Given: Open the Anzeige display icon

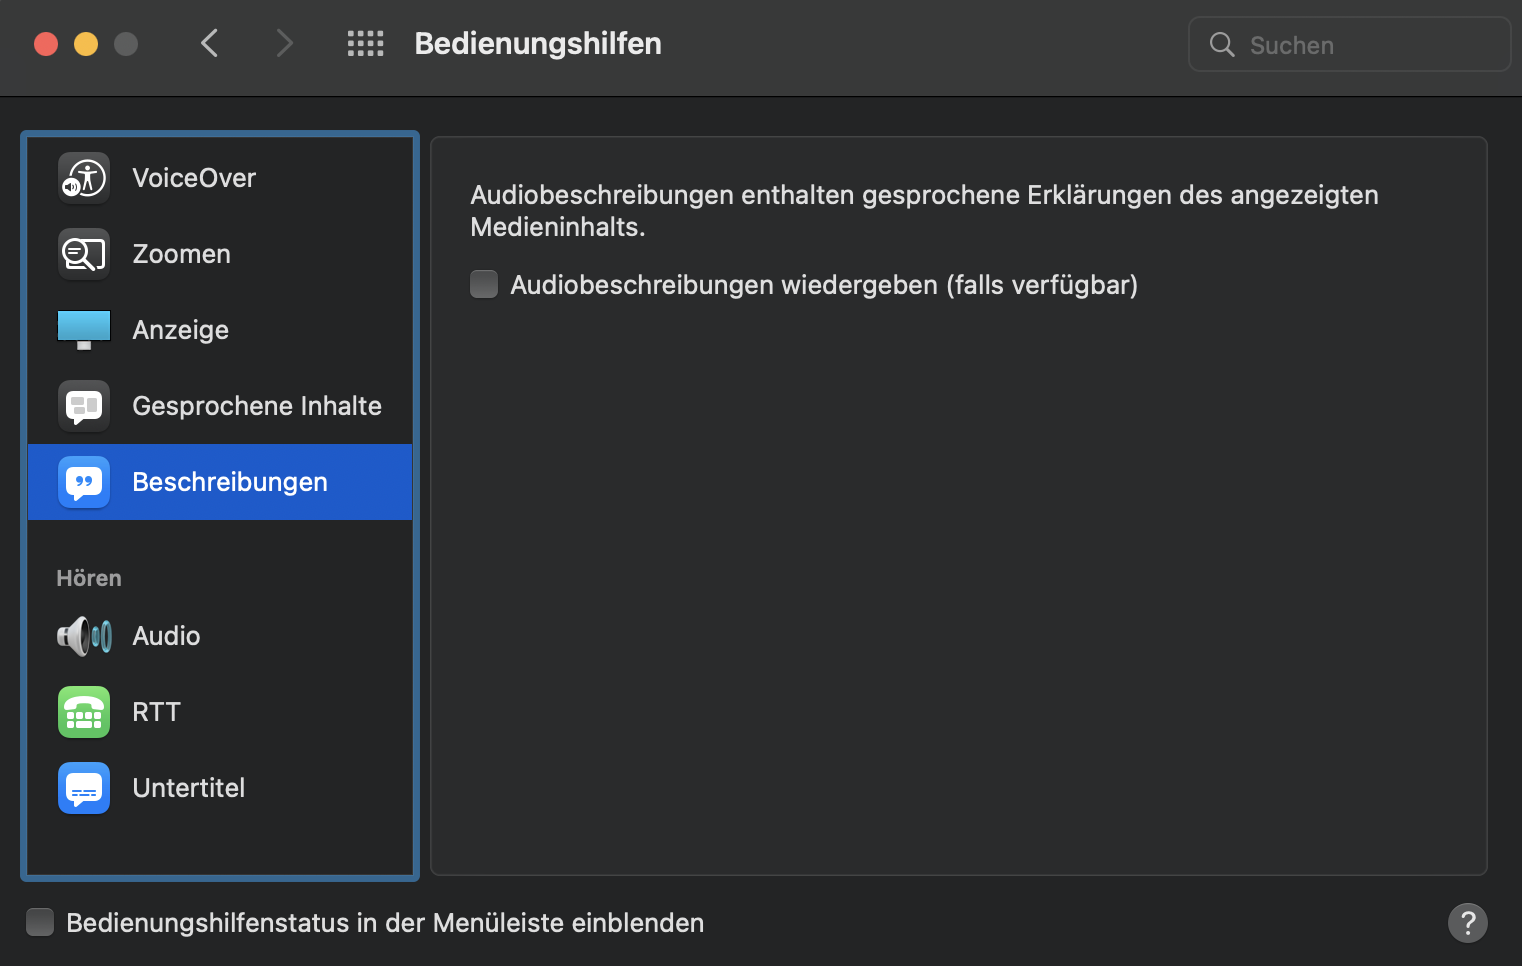Looking at the screenshot, I should [x=84, y=330].
